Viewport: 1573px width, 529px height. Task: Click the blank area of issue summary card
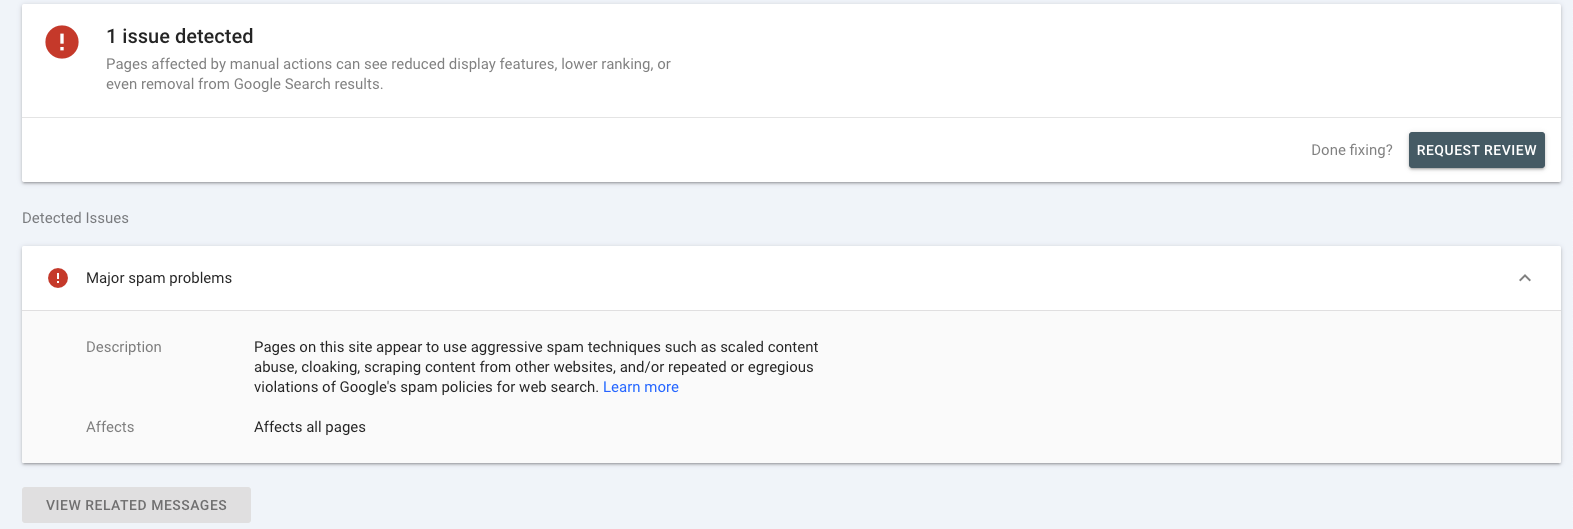(1100, 60)
